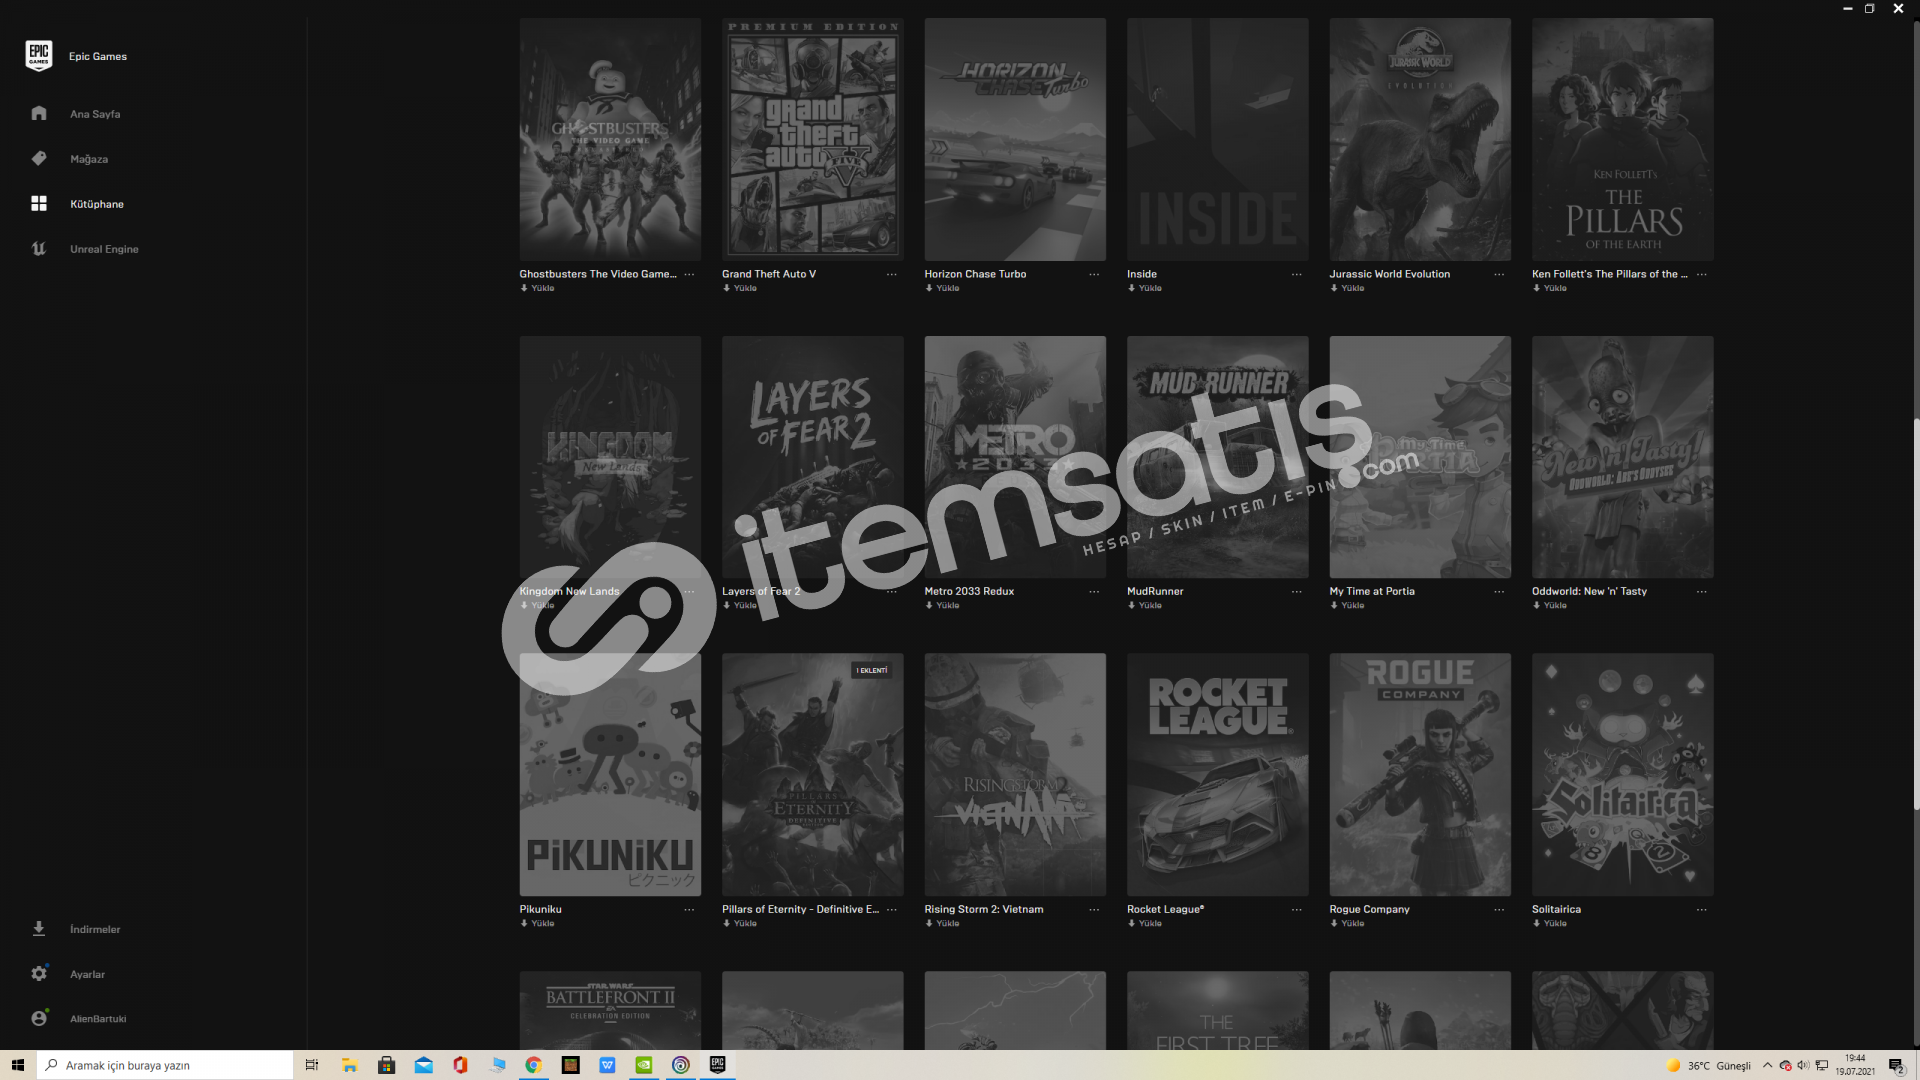The height and width of the screenshot is (1080, 1920).
Task: Click 'AlienBartuki' account name
Action: tap(98, 1019)
